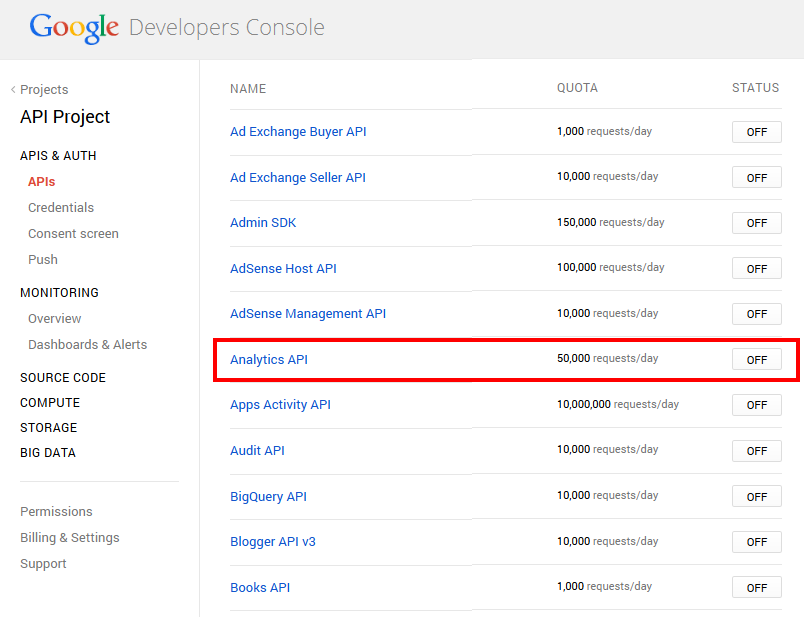Image resolution: width=804 pixels, height=617 pixels.
Task: Sort the list by NAME column header
Action: pyautogui.click(x=248, y=88)
